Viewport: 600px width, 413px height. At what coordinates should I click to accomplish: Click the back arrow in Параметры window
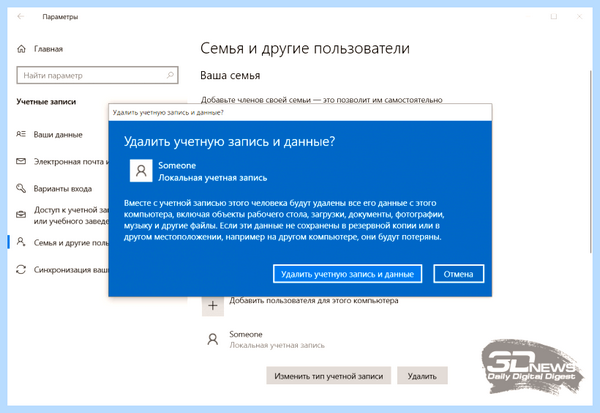[21, 16]
